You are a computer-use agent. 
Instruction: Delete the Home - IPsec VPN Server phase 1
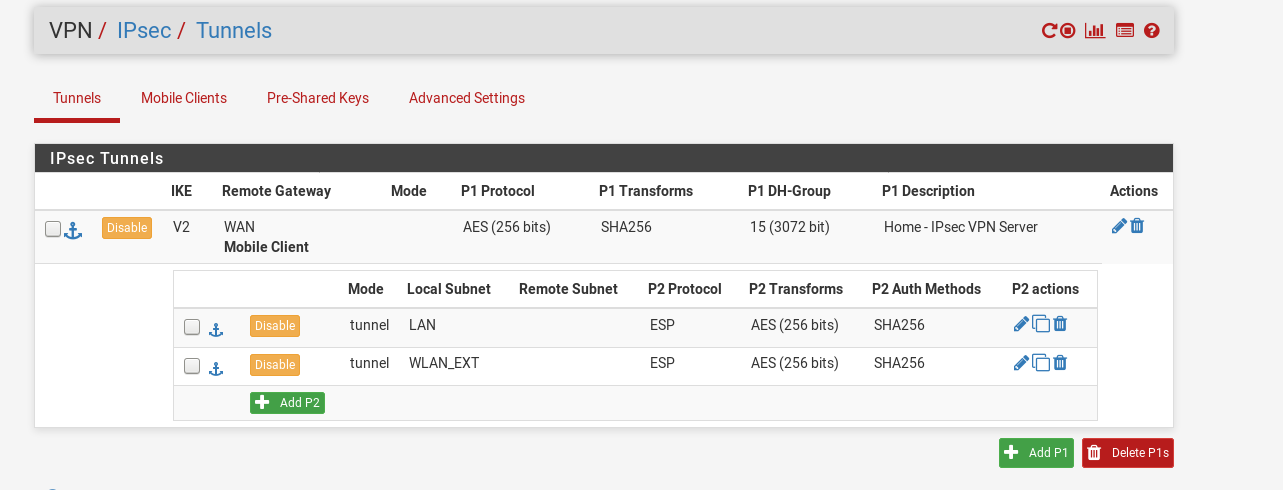pyautogui.click(x=1137, y=226)
